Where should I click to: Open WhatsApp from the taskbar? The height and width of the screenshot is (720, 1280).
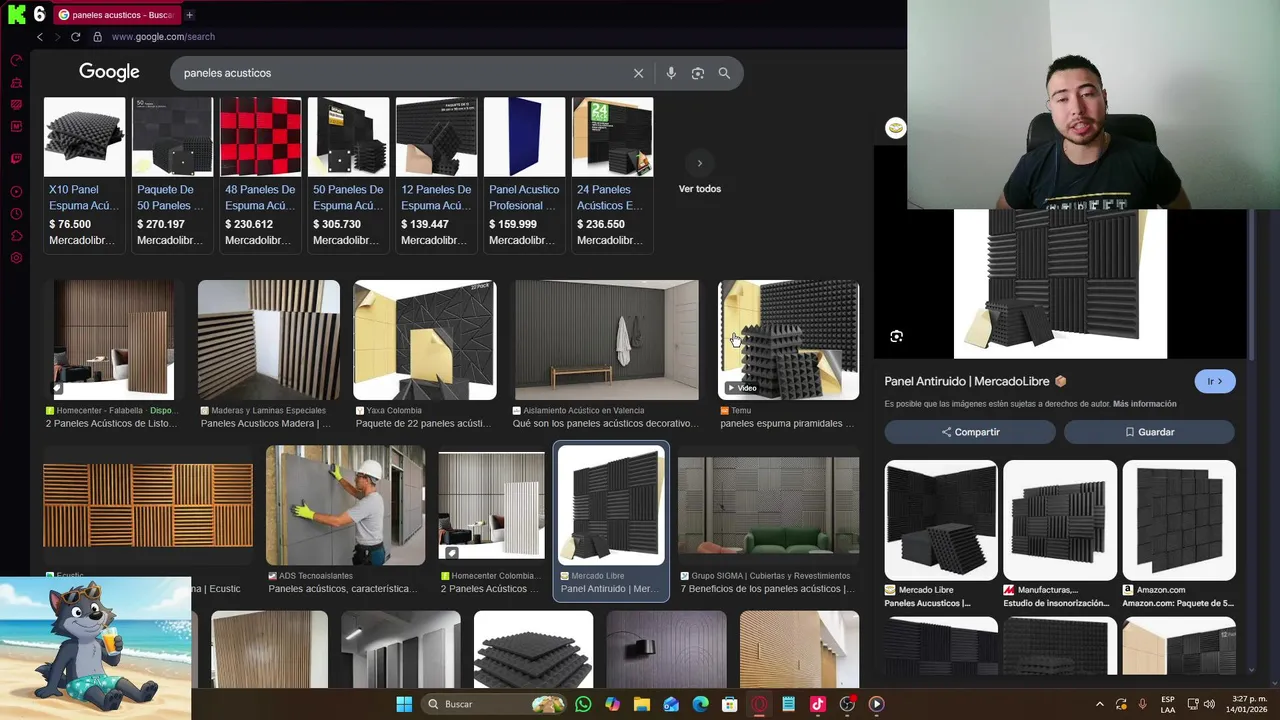pos(583,704)
